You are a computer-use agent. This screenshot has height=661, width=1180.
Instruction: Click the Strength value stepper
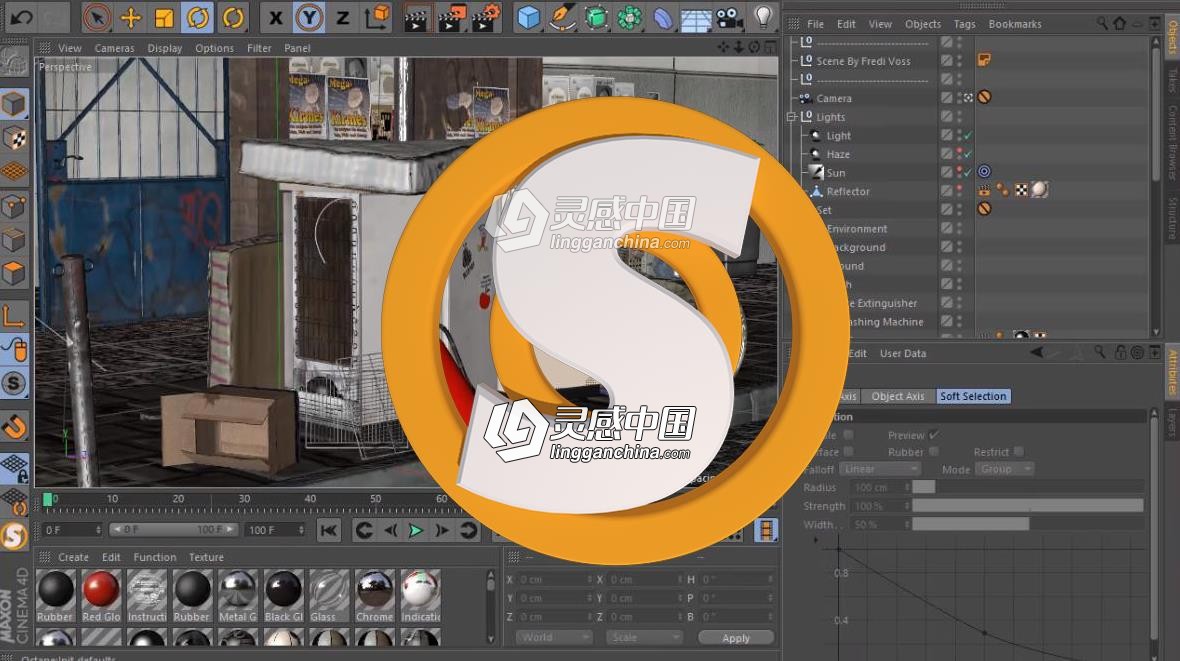coord(907,506)
